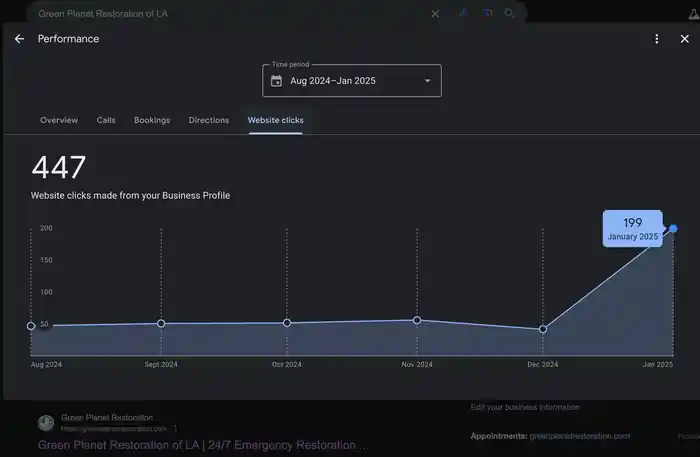Click the Aug 2024 axis label
Image resolution: width=700 pixels, height=457 pixels.
pyautogui.click(x=46, y=364)
